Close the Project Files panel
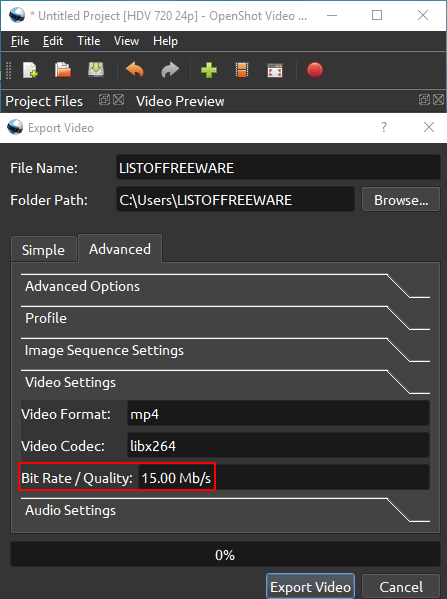The image size is (447, 599). coord(119,100)
